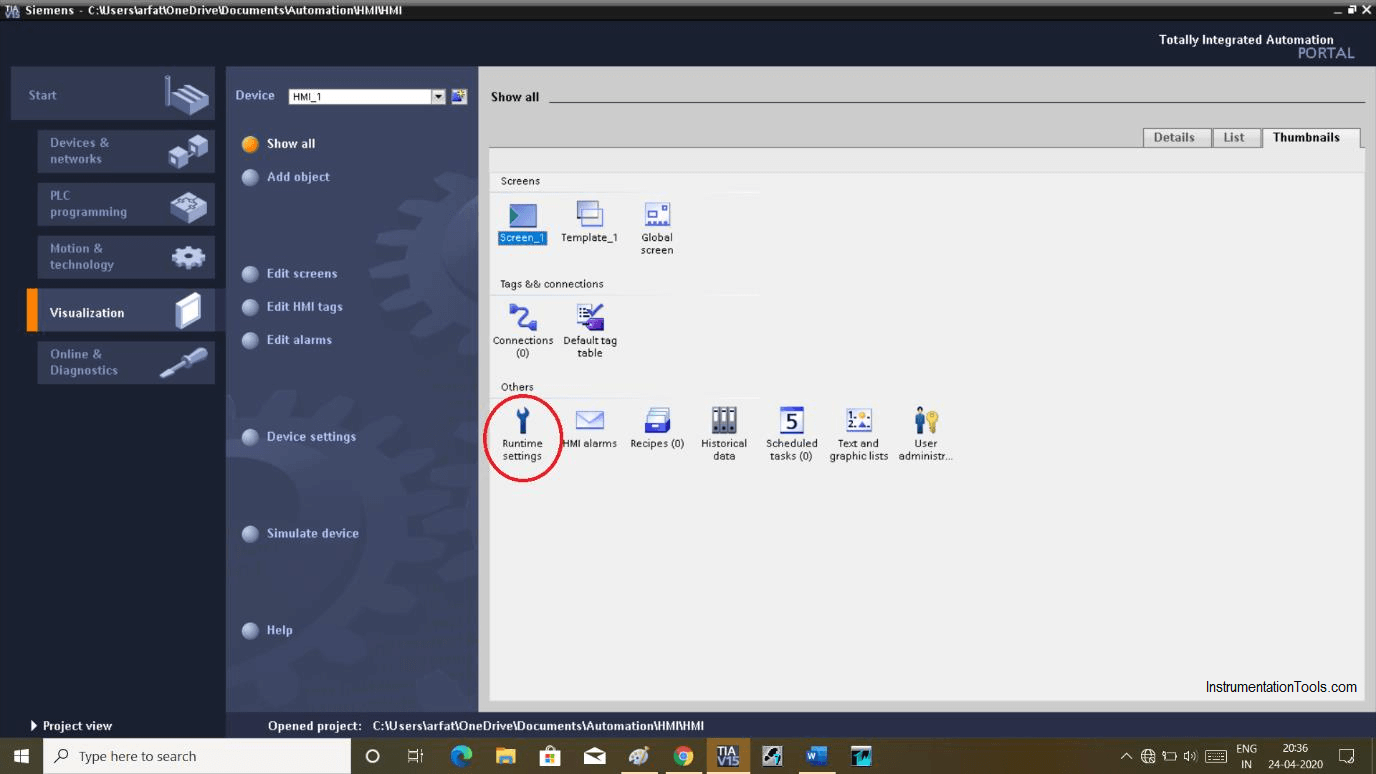The width and height of the screenshot is (1376, 774).
Task: Open Text and graphic lists icon
Action: [x=859, y=434]
